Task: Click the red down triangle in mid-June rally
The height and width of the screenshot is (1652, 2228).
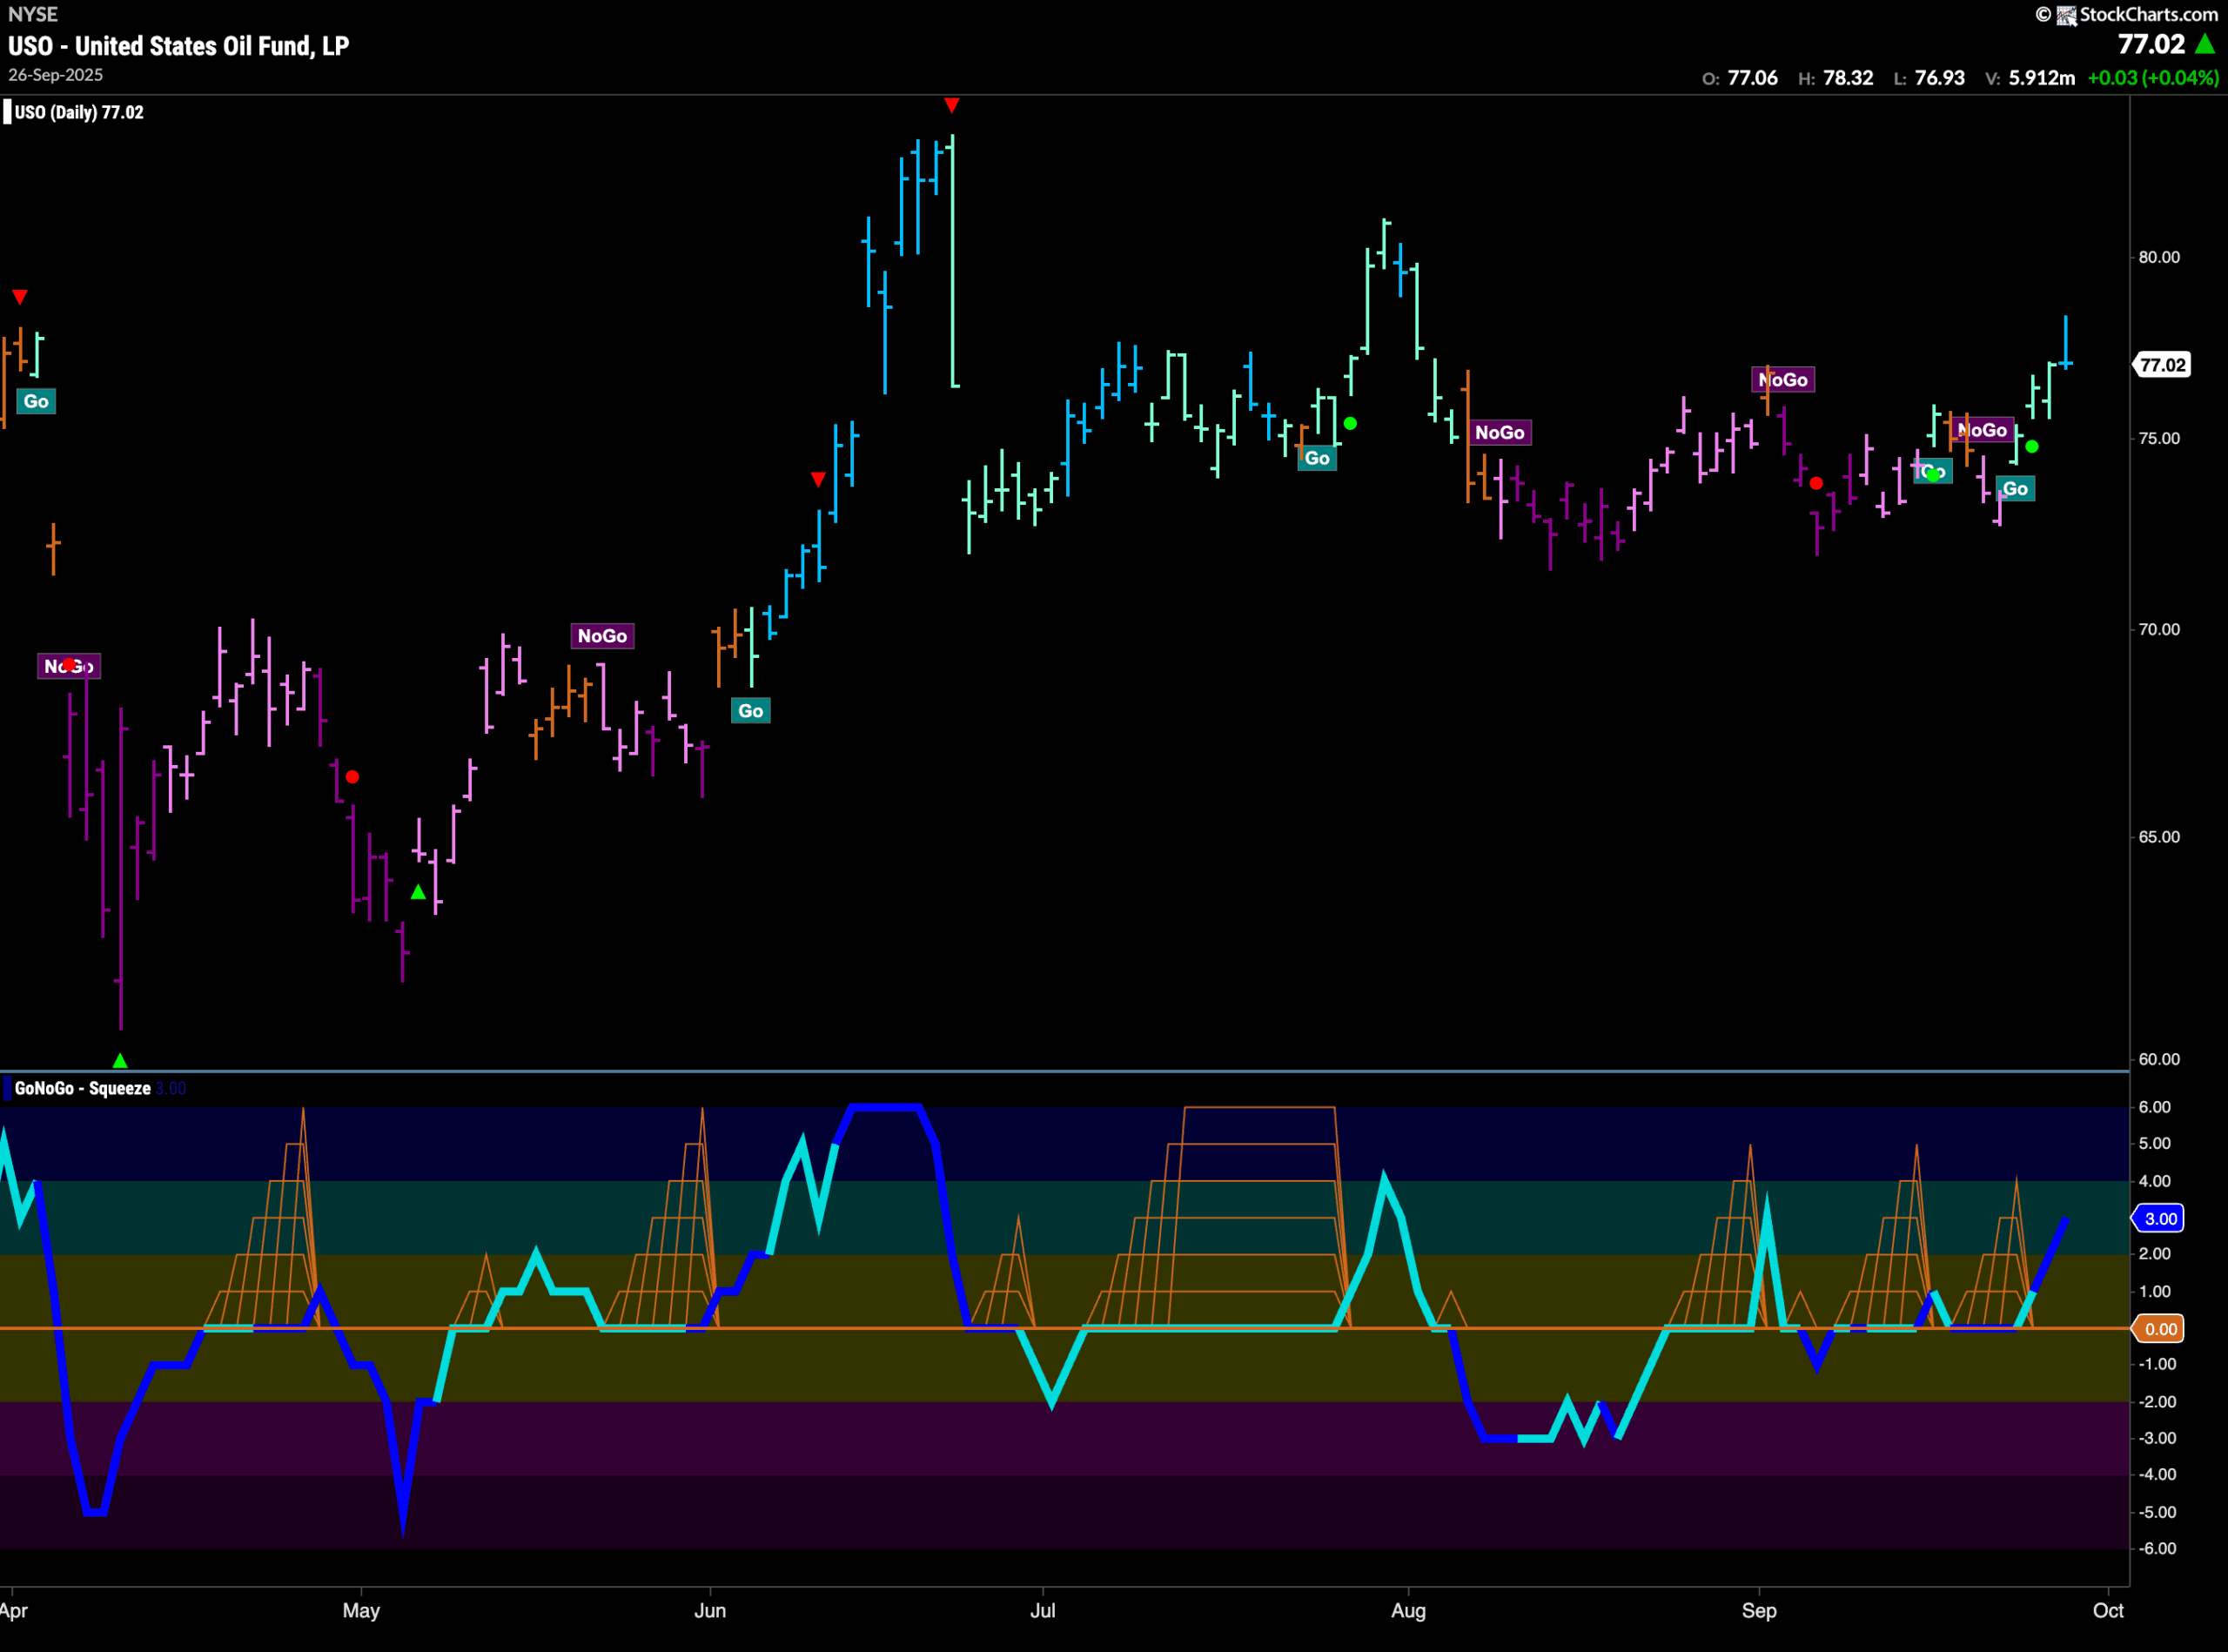Action: [818, 480]
